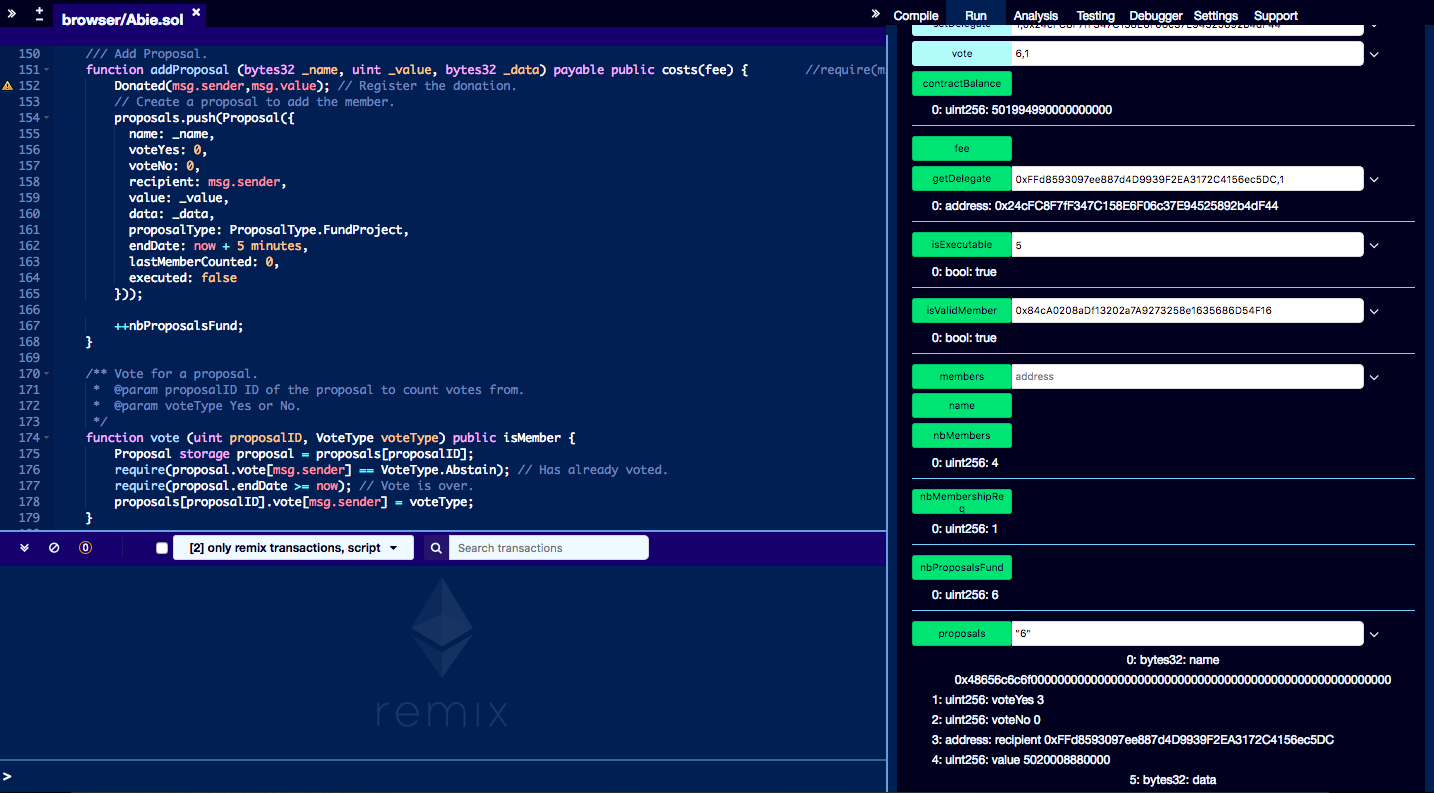This screenshot has width=1434, height=793.
Task: Call the members getter button
Action: [962, 377]
